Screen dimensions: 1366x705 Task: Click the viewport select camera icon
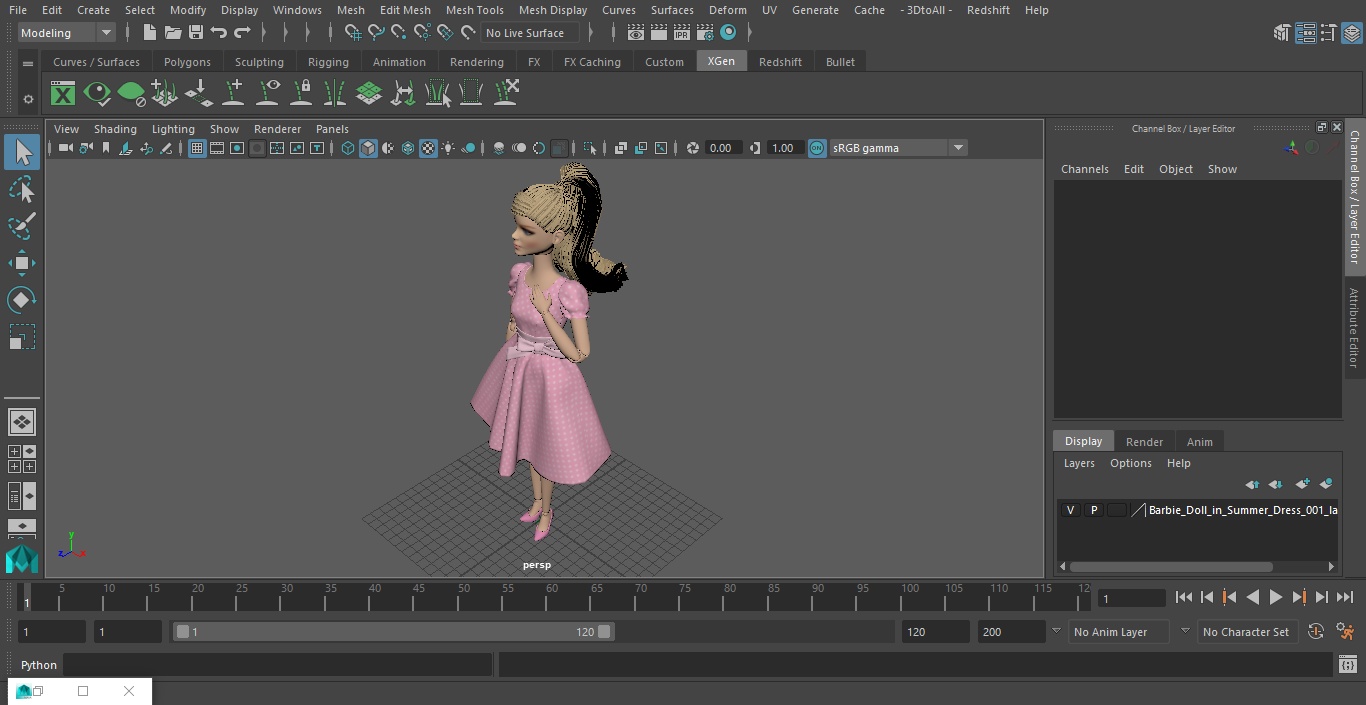pos(65,148)
